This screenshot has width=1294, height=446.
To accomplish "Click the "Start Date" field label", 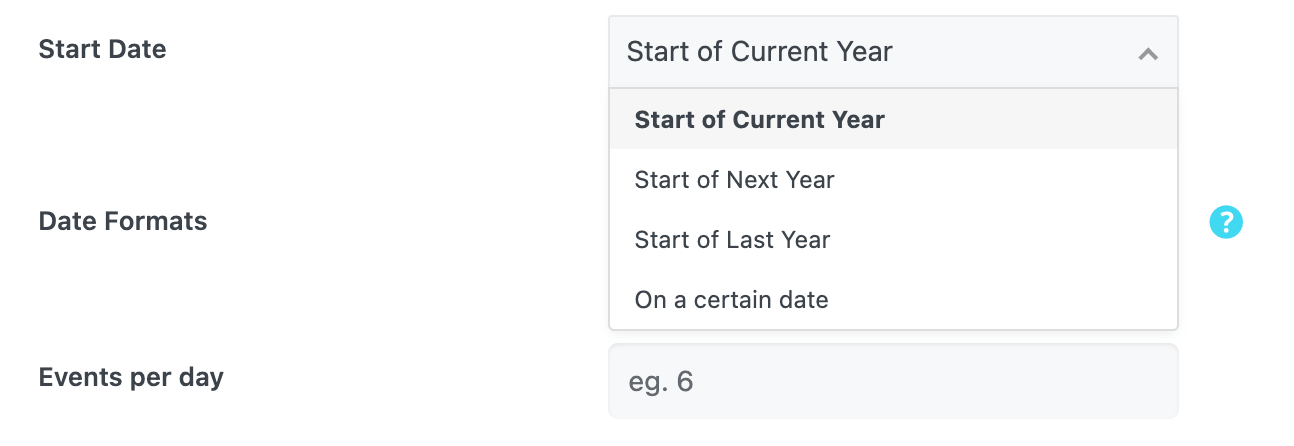I will pos(102,49).
